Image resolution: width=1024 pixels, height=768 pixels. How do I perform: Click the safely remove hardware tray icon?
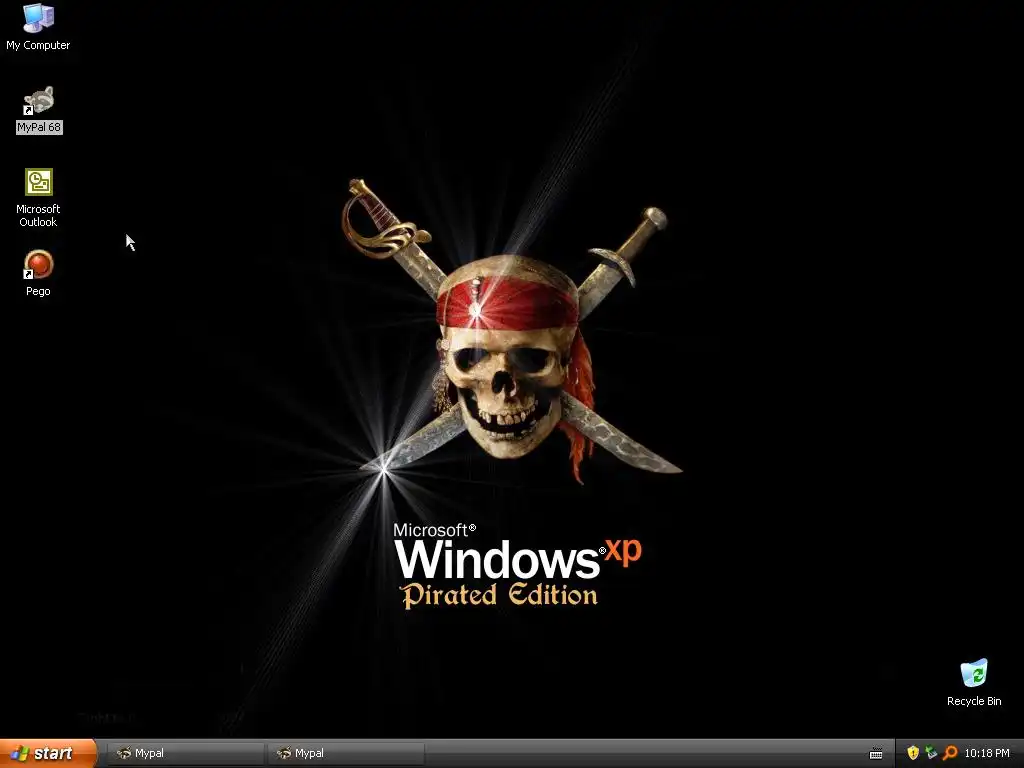[931, 753]
